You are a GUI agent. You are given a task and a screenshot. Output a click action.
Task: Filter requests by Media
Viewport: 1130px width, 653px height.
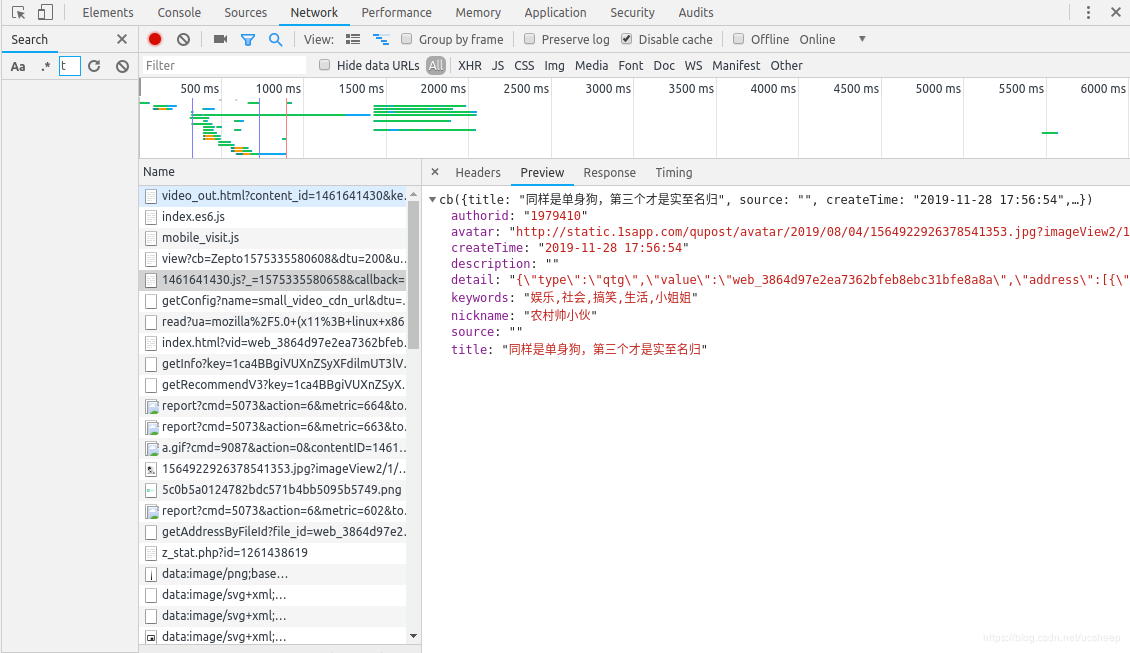(592, 66)
